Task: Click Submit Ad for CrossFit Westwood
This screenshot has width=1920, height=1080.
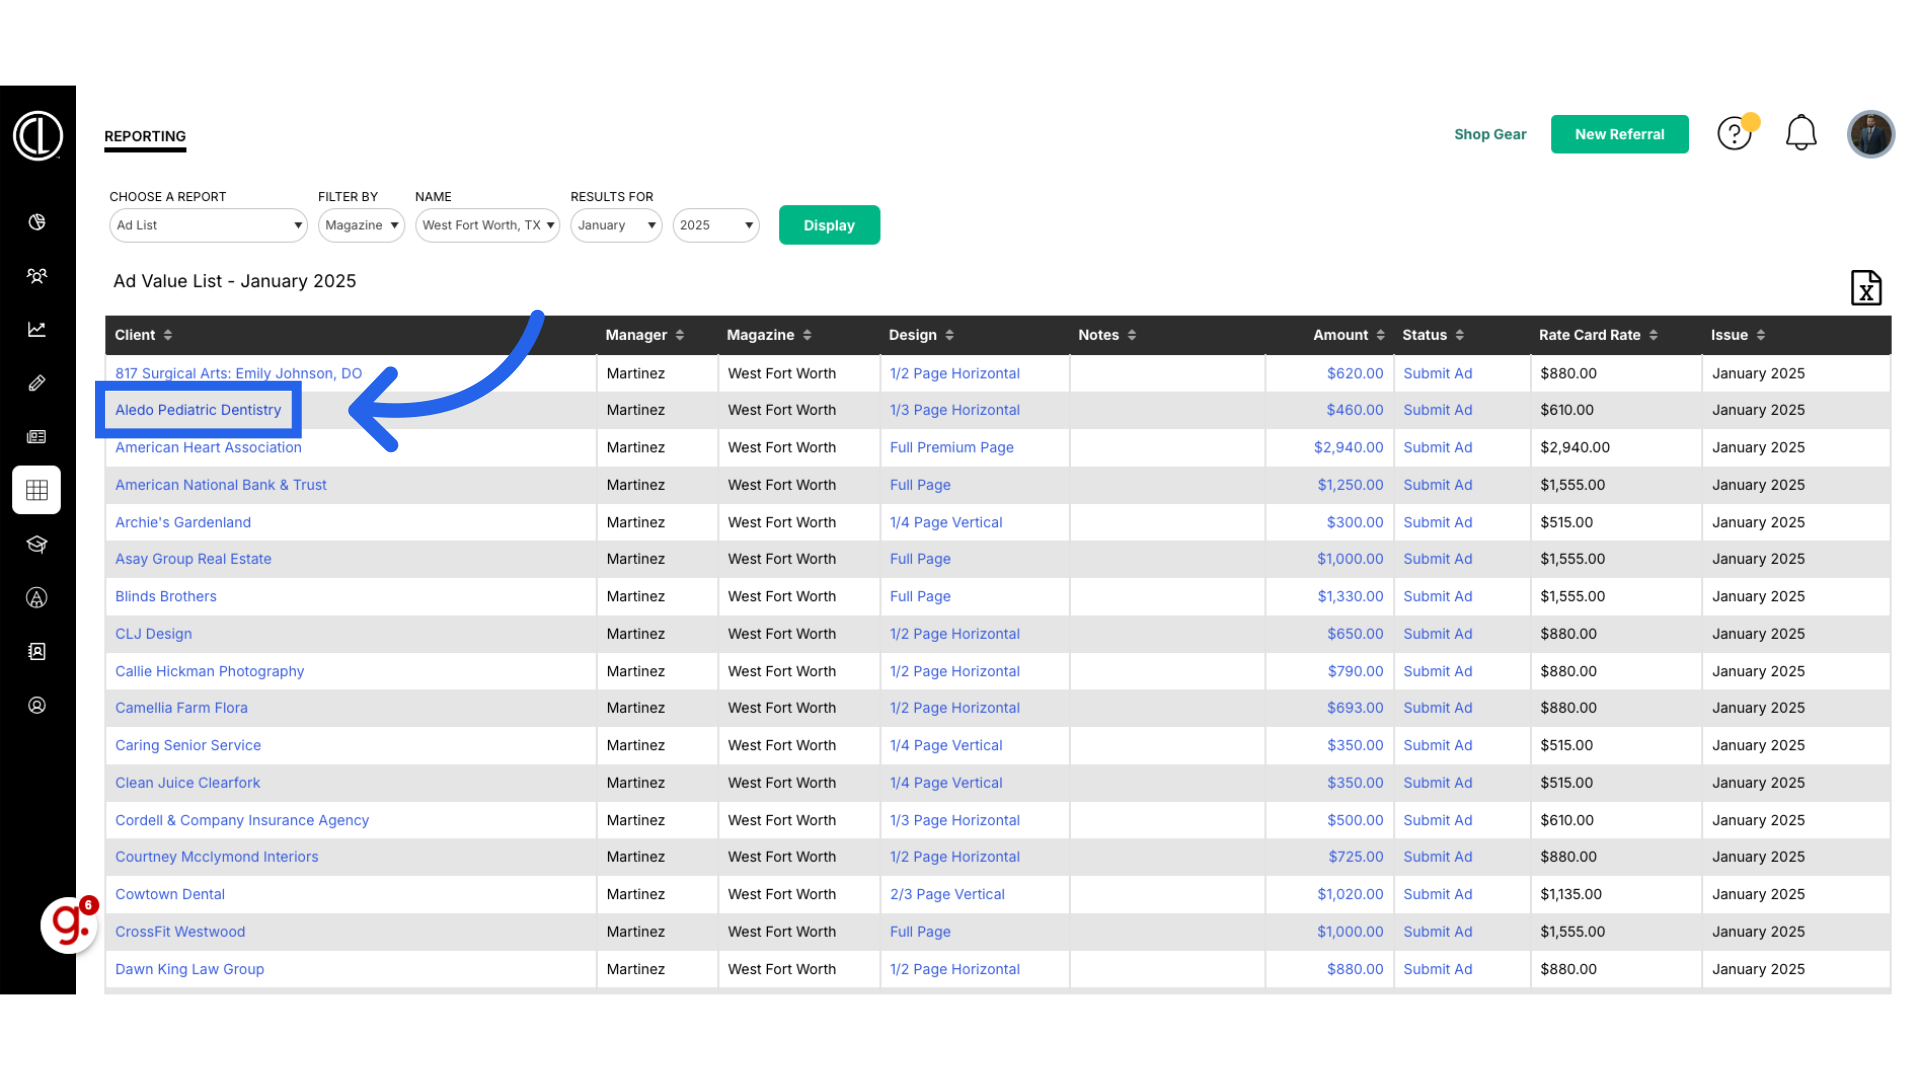Action: pyautogui.click(x=1437, y=932)
